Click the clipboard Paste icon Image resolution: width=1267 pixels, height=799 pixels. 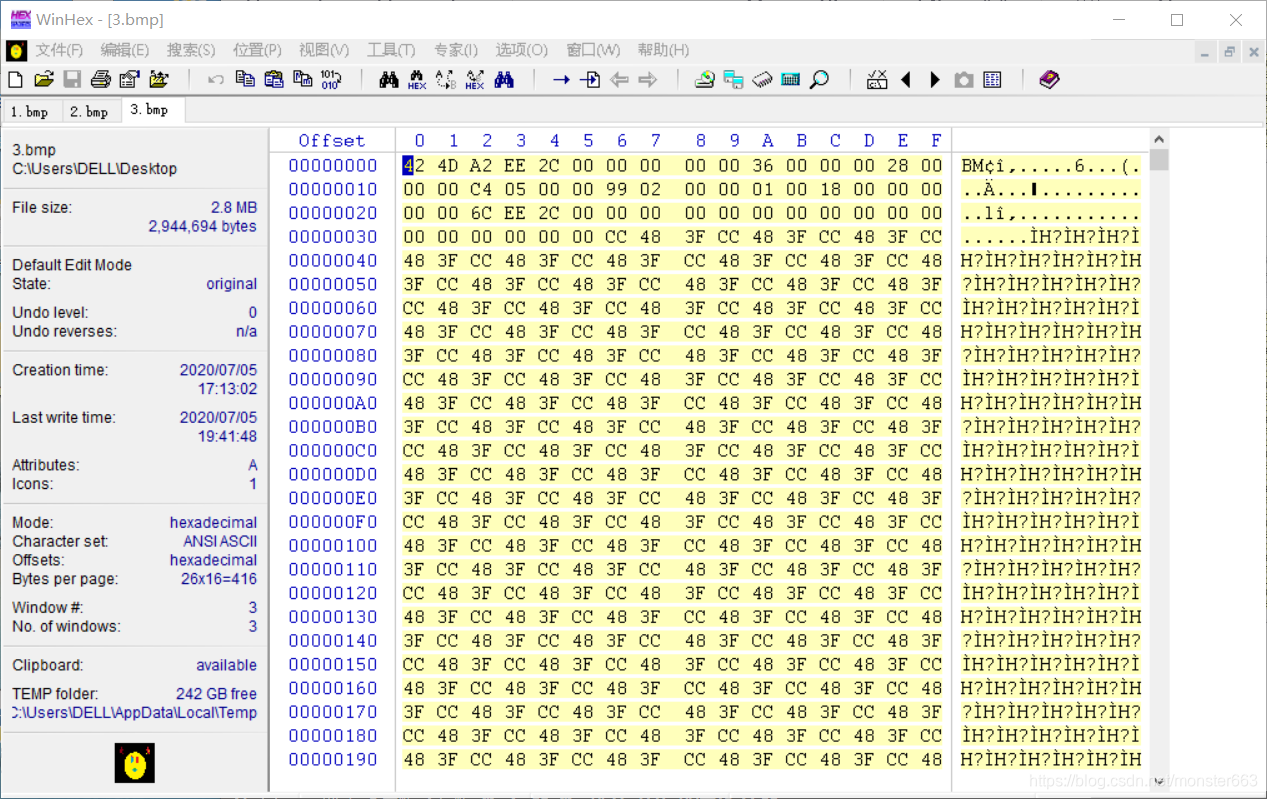click(x=274, y=79)
